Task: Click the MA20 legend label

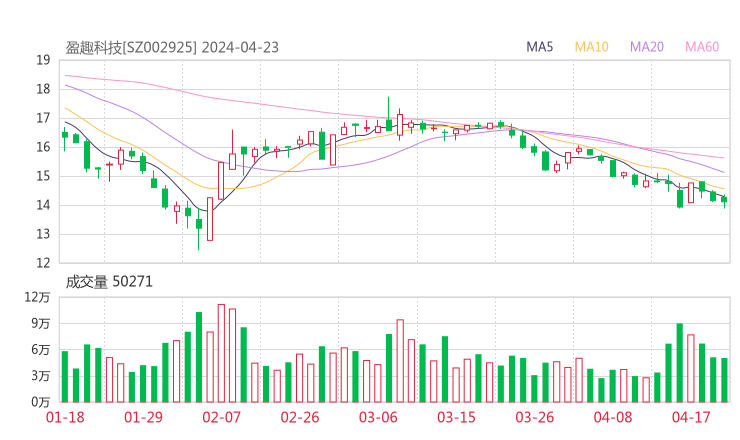Action: pyautogui.click(x=647, y=47)
